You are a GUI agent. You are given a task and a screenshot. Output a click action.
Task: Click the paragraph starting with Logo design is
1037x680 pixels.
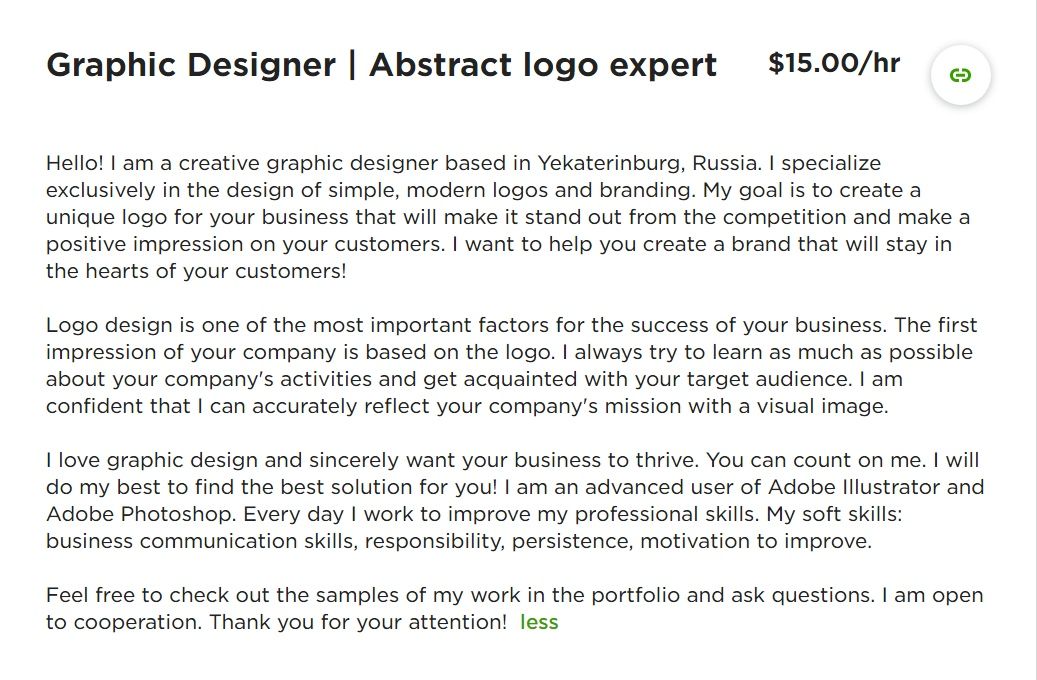coord(511,366)
